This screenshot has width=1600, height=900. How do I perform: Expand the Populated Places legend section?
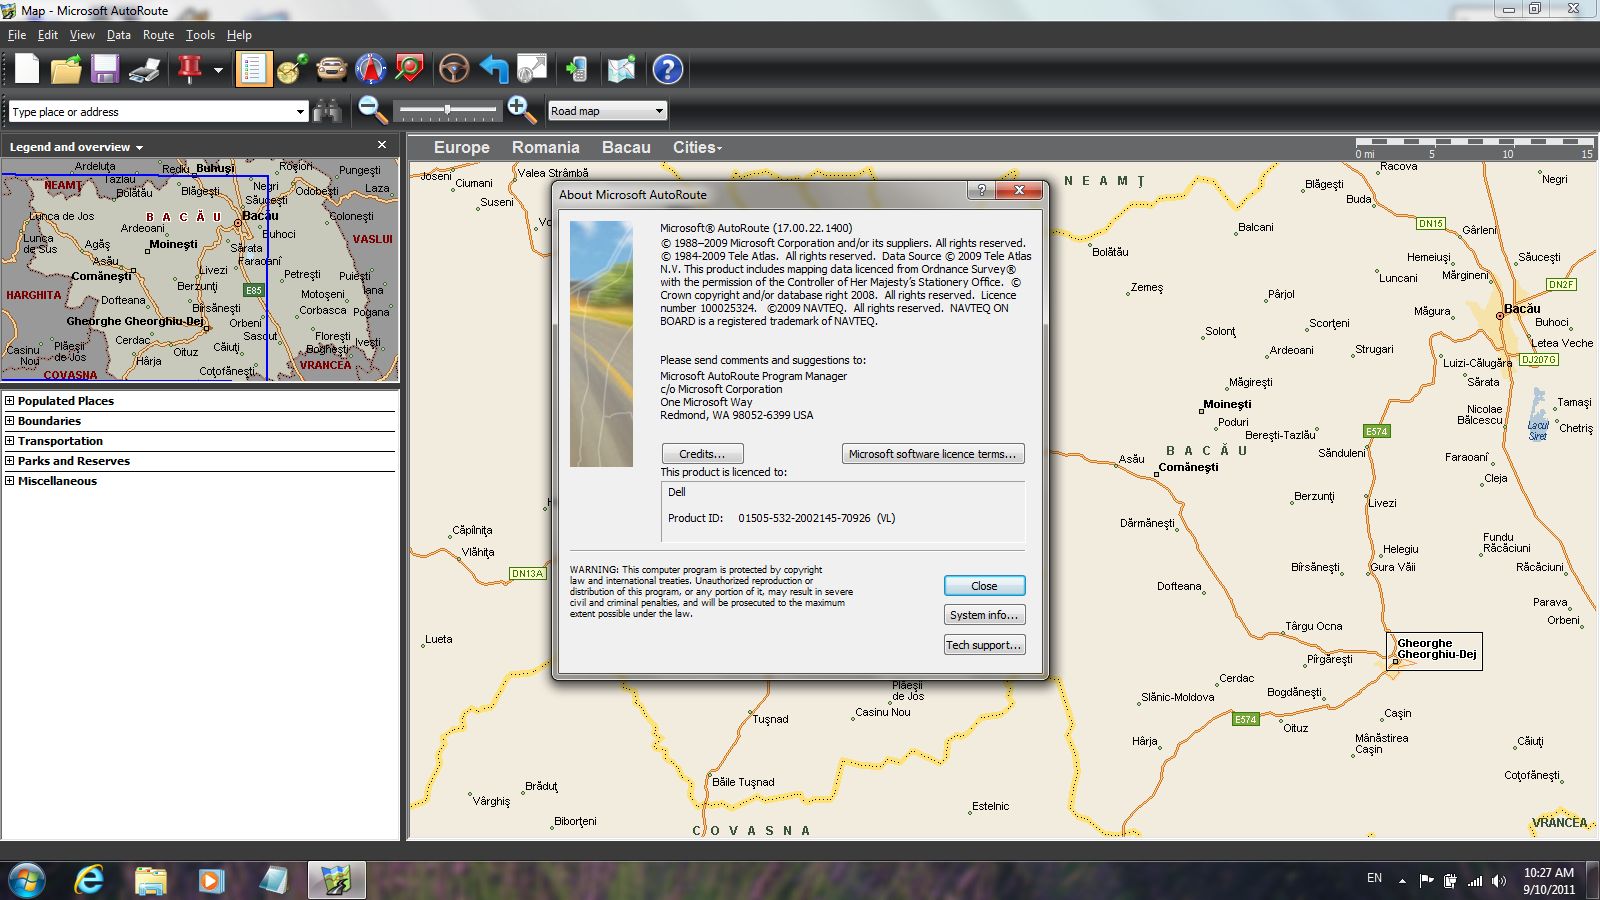pyautogui.click(x=10, y=400)
